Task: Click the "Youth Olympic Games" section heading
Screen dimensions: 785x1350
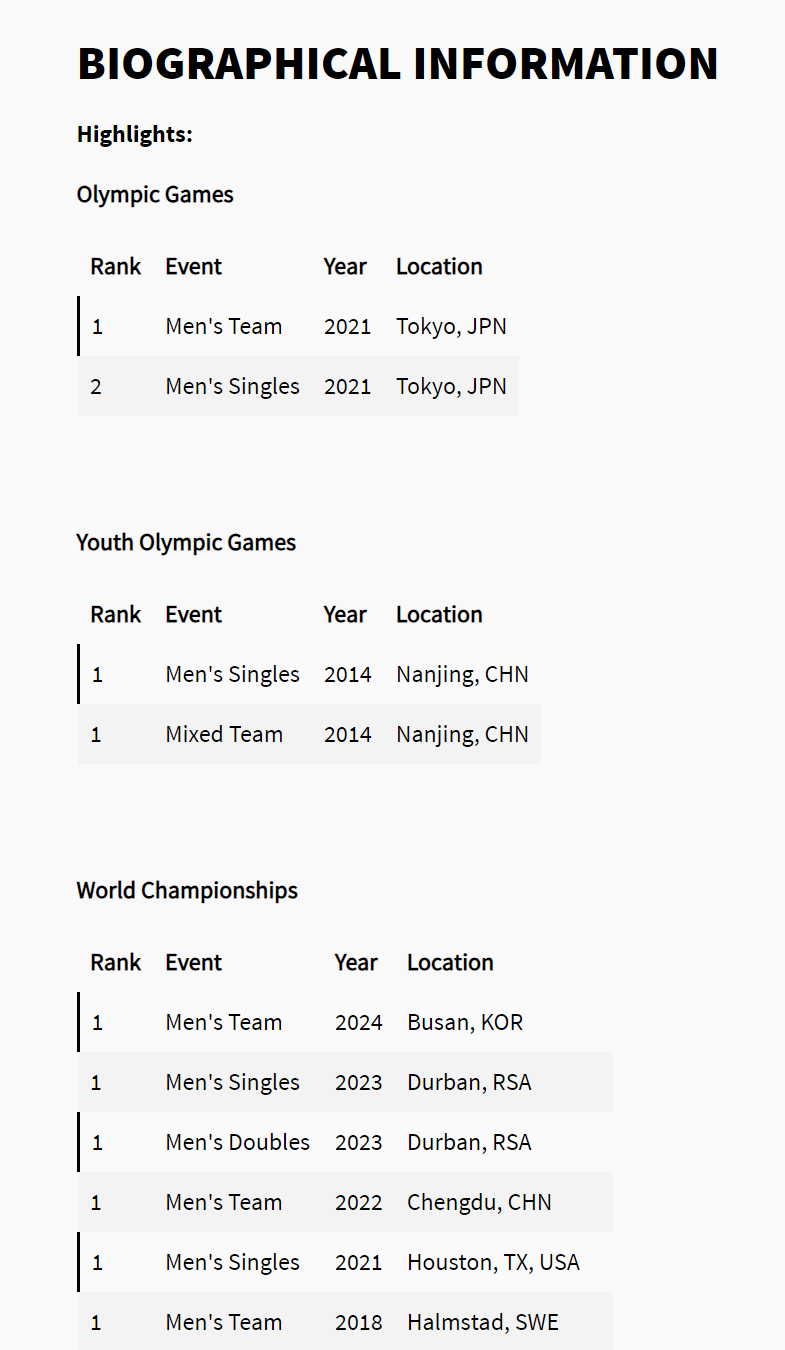Action: [186, 542]
